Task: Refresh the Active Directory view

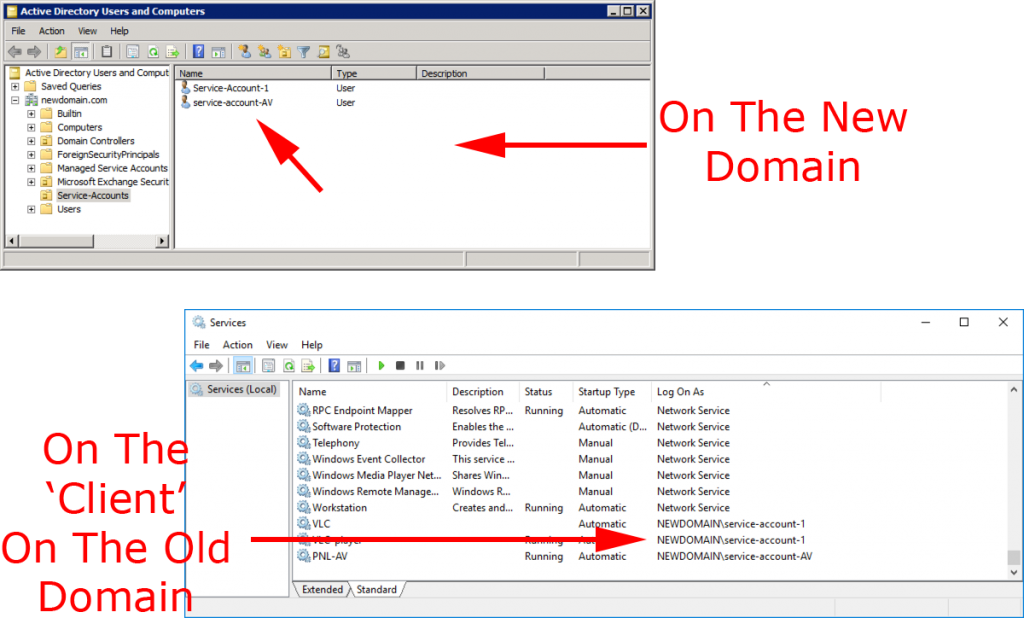Action: 153,51
